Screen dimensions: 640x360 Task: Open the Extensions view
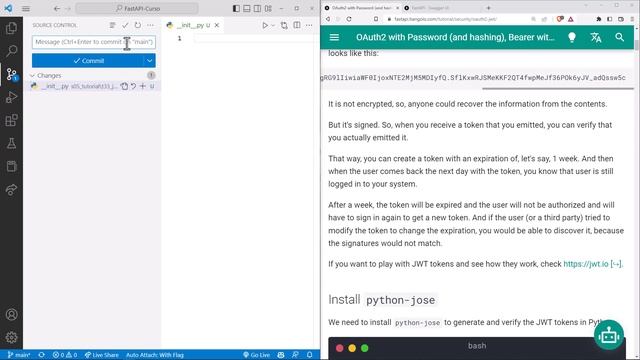(11, 120)
